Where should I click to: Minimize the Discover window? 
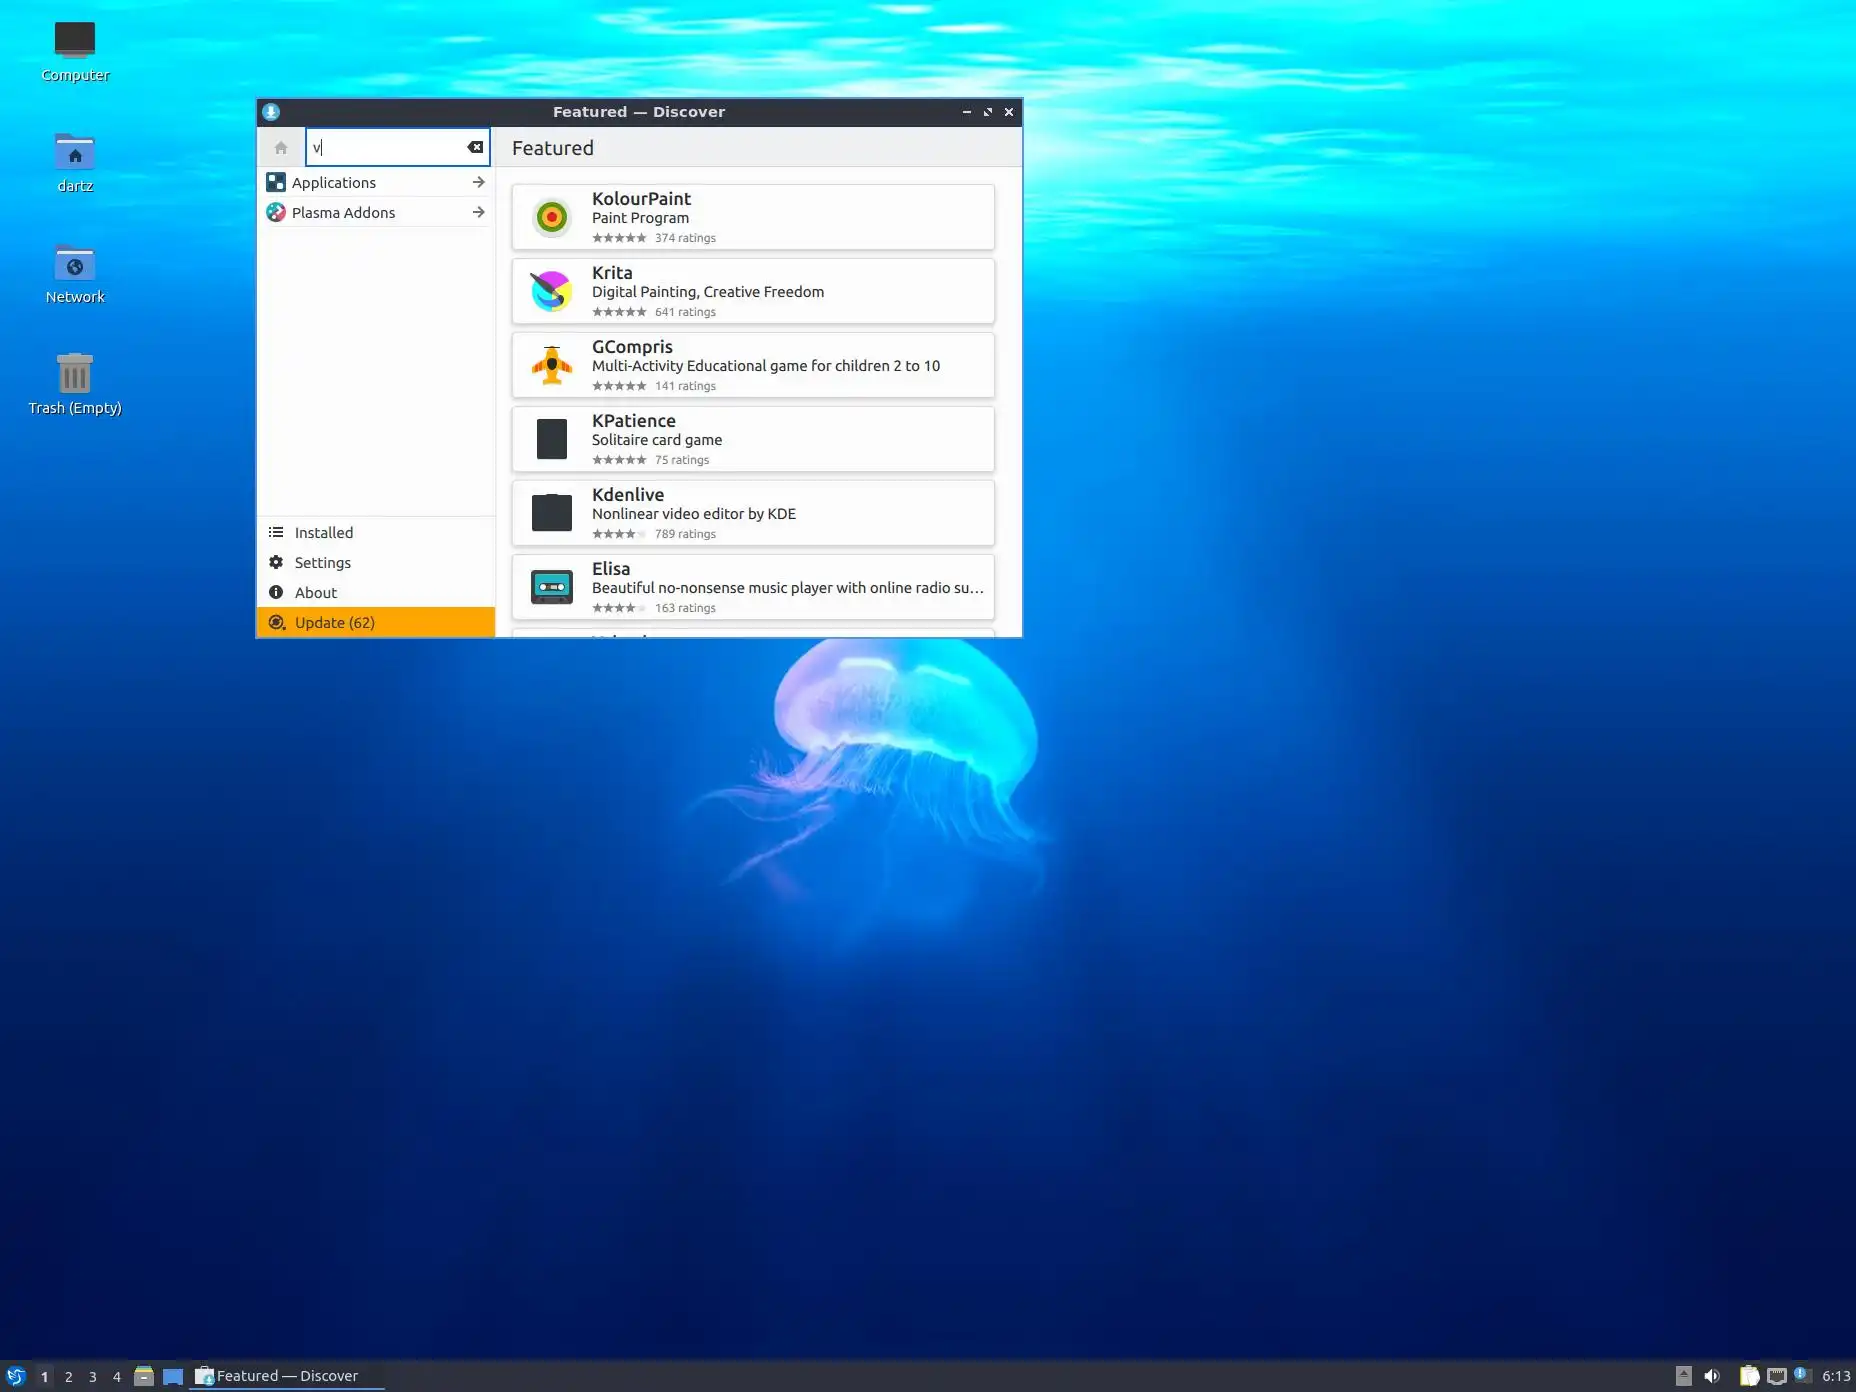pos(967,112)
